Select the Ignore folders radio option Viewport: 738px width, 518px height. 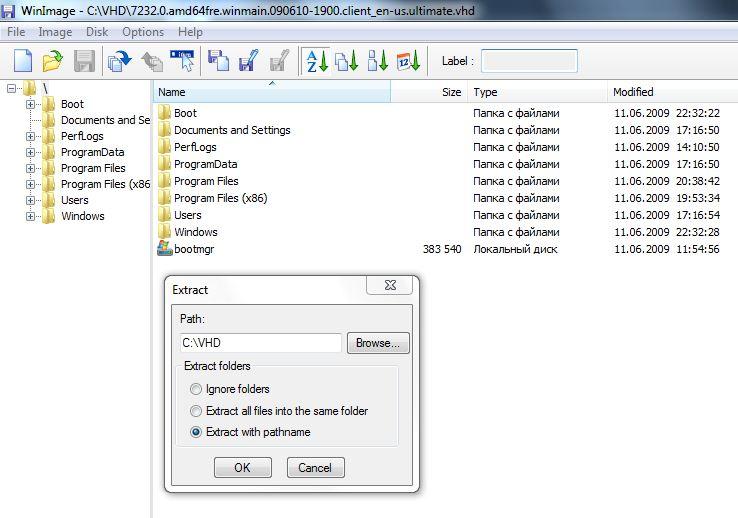196,389
